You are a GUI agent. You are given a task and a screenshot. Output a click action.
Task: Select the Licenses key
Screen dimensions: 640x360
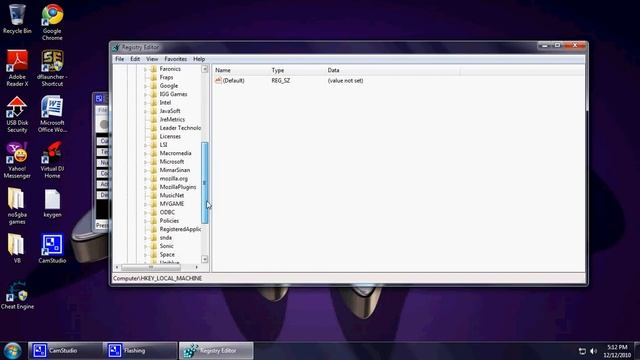(x=170, y=136)
